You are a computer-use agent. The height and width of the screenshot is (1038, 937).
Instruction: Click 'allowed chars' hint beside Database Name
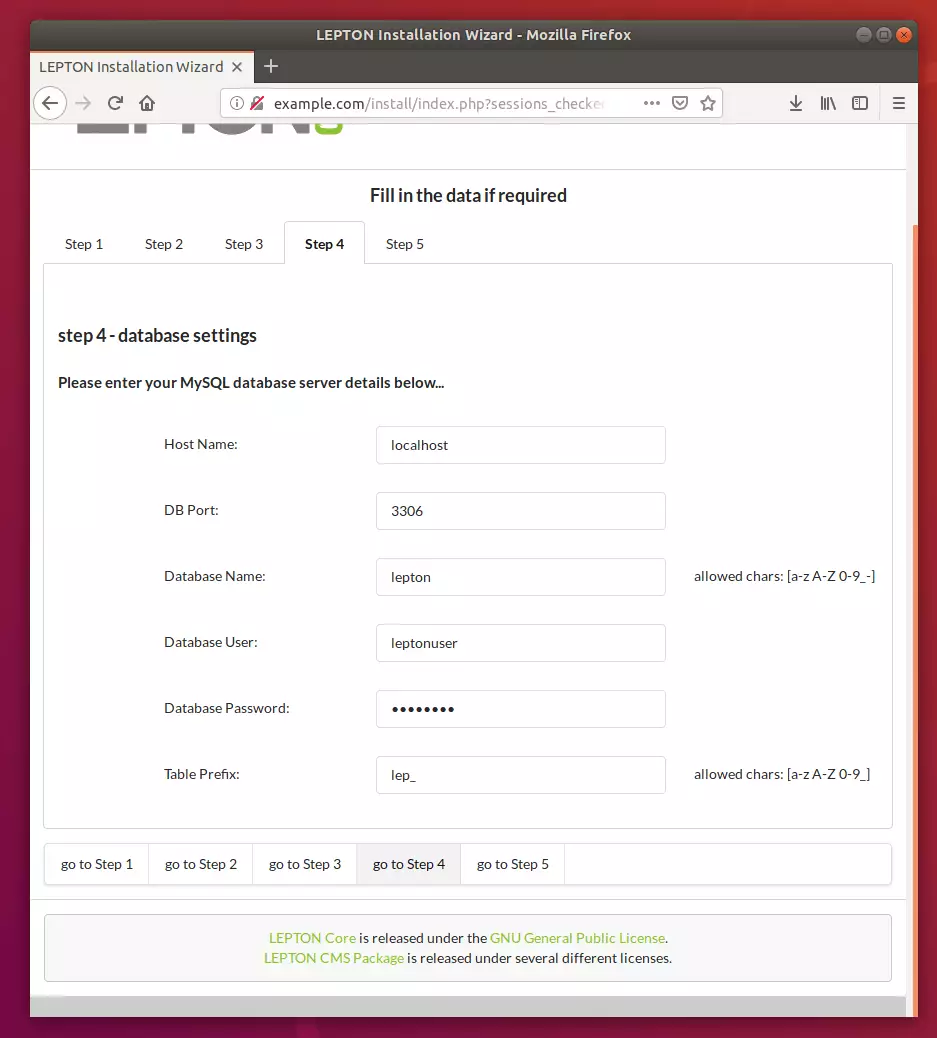coord(785,577)
